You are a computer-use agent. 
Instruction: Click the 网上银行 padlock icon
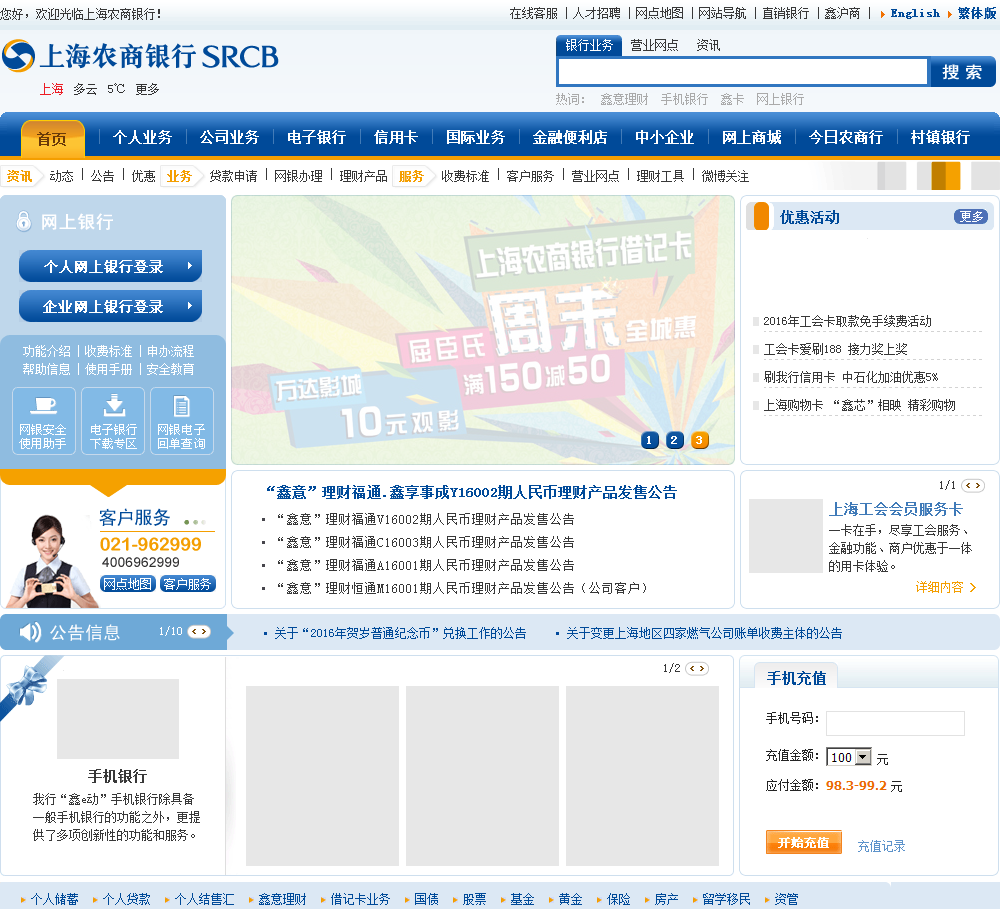[x=24, y=221]
